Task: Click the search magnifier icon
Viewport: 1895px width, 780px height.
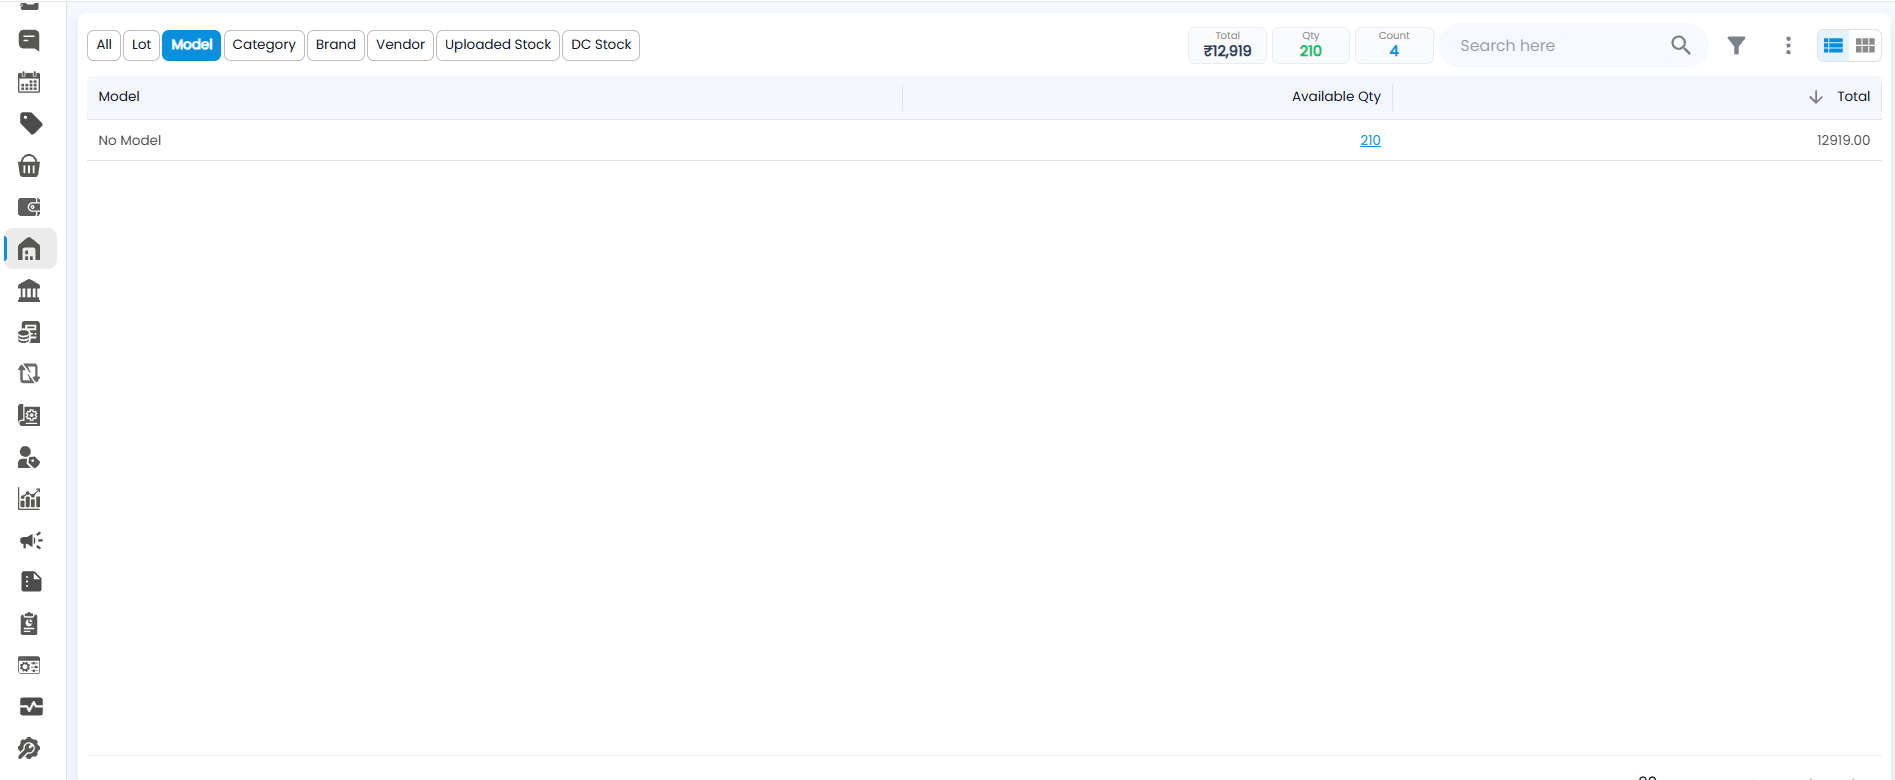Action: tap(1681, 45)
